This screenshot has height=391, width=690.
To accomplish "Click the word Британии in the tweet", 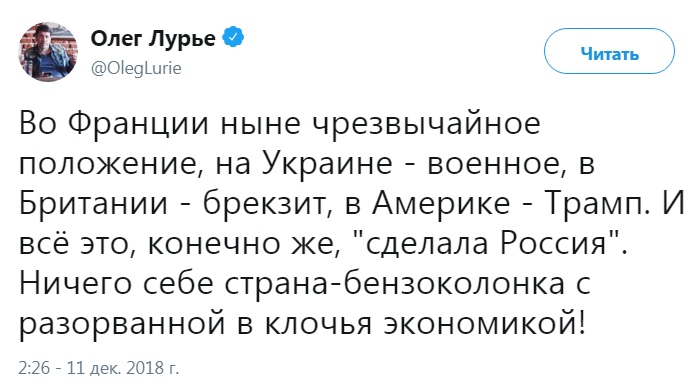I will (93, 204).
